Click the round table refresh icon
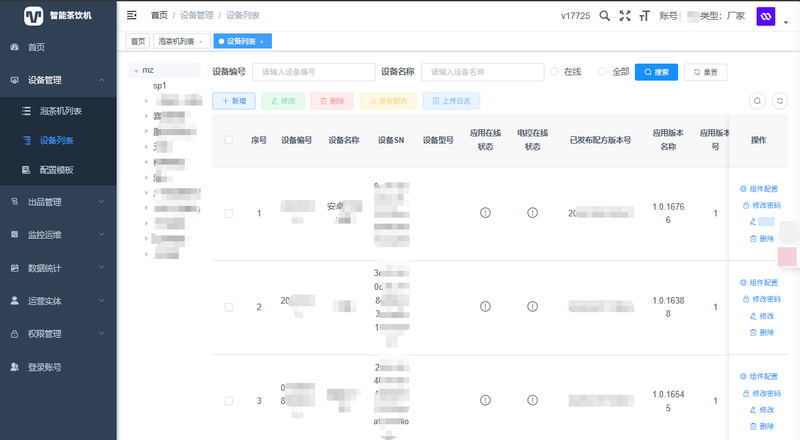This screenshot has width=800, height=440. (780, 101)
